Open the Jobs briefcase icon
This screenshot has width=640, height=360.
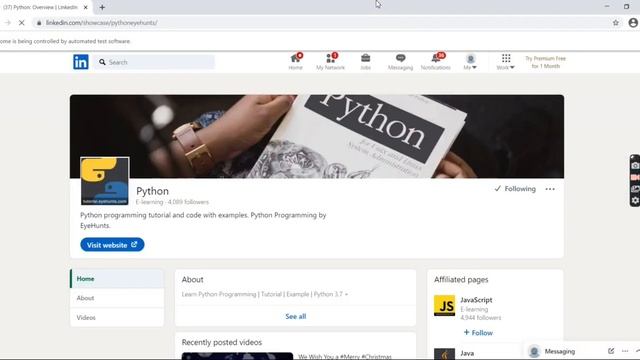(x=365, y=62)
